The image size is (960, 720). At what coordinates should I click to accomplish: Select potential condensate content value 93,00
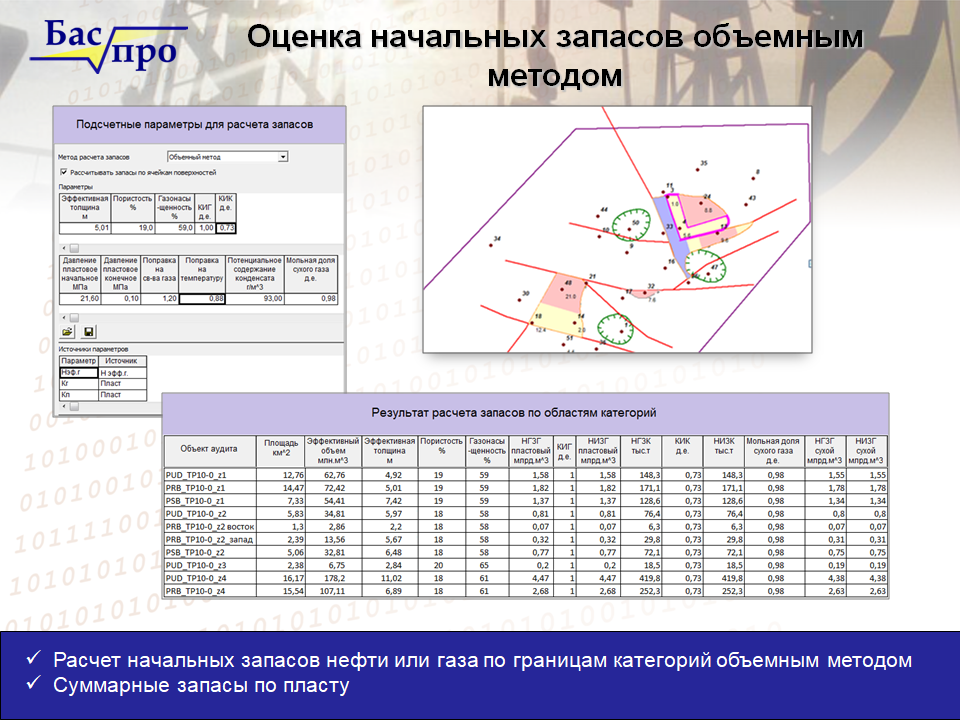tap(255, 299)
